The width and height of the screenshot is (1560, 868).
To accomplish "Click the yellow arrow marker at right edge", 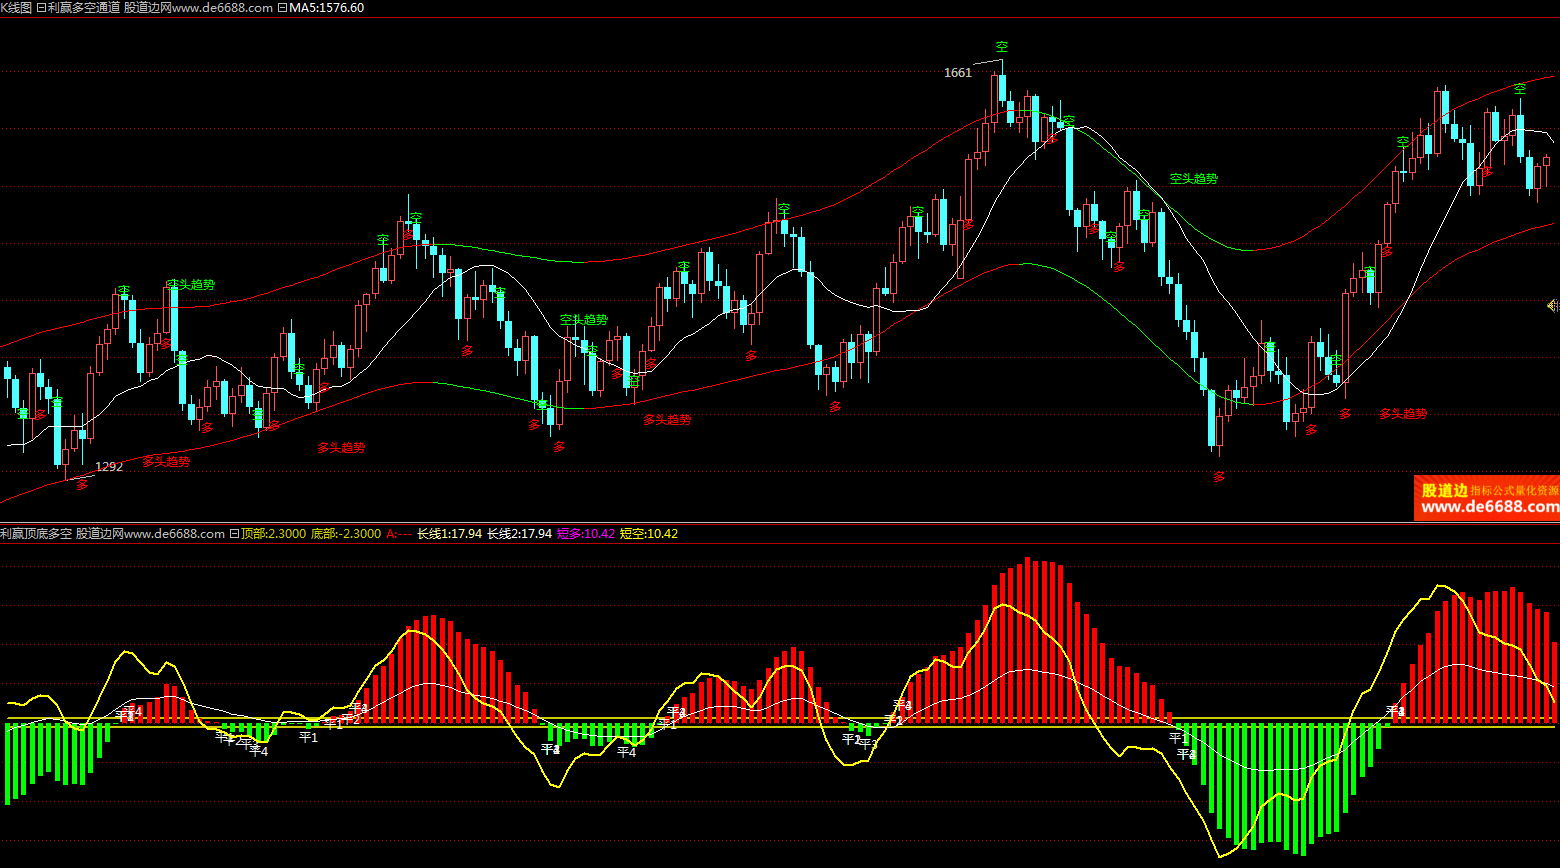I will [1553, 306].
